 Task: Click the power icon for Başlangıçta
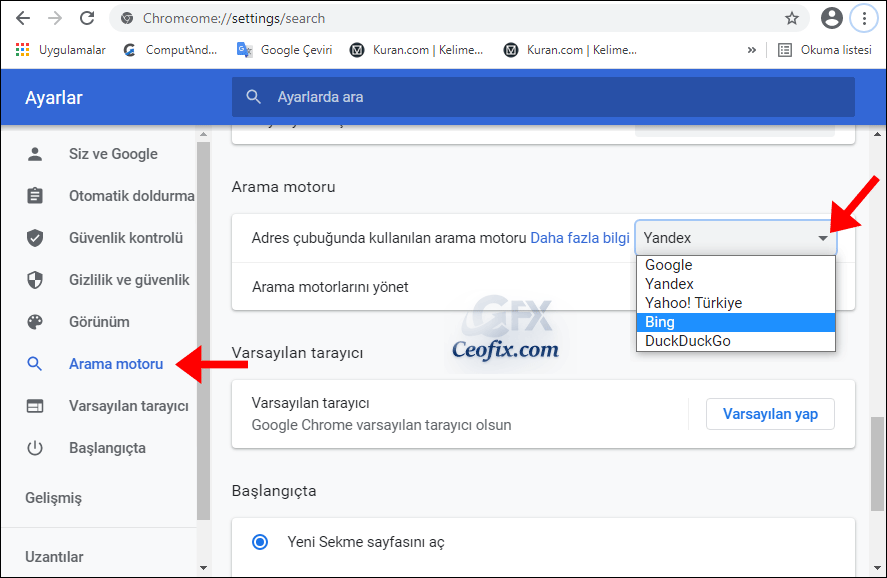tap(35, 447)
